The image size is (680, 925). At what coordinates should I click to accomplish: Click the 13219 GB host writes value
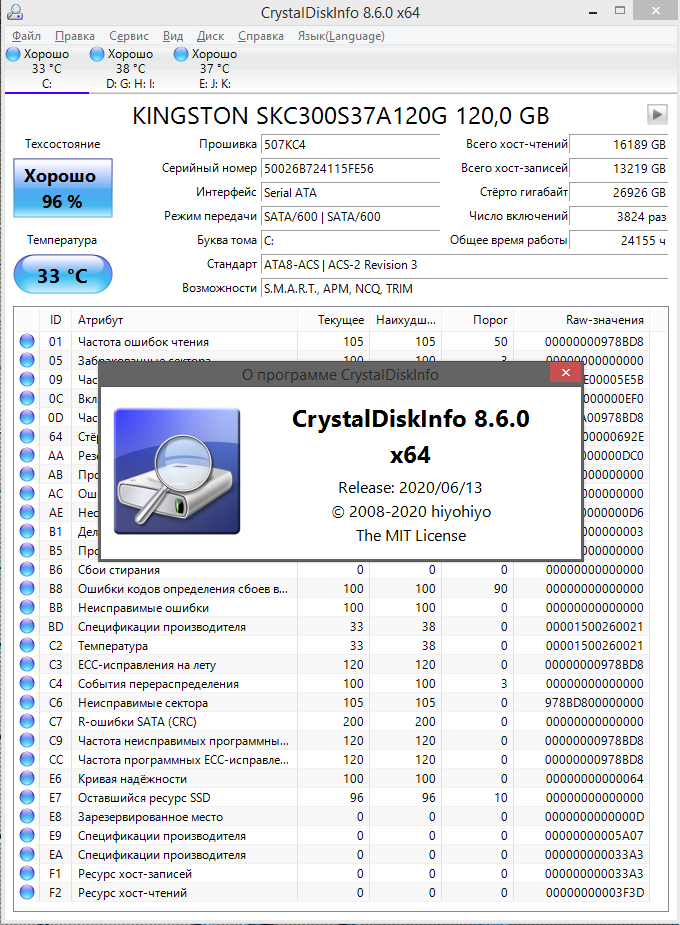click(x=619, y=169)
